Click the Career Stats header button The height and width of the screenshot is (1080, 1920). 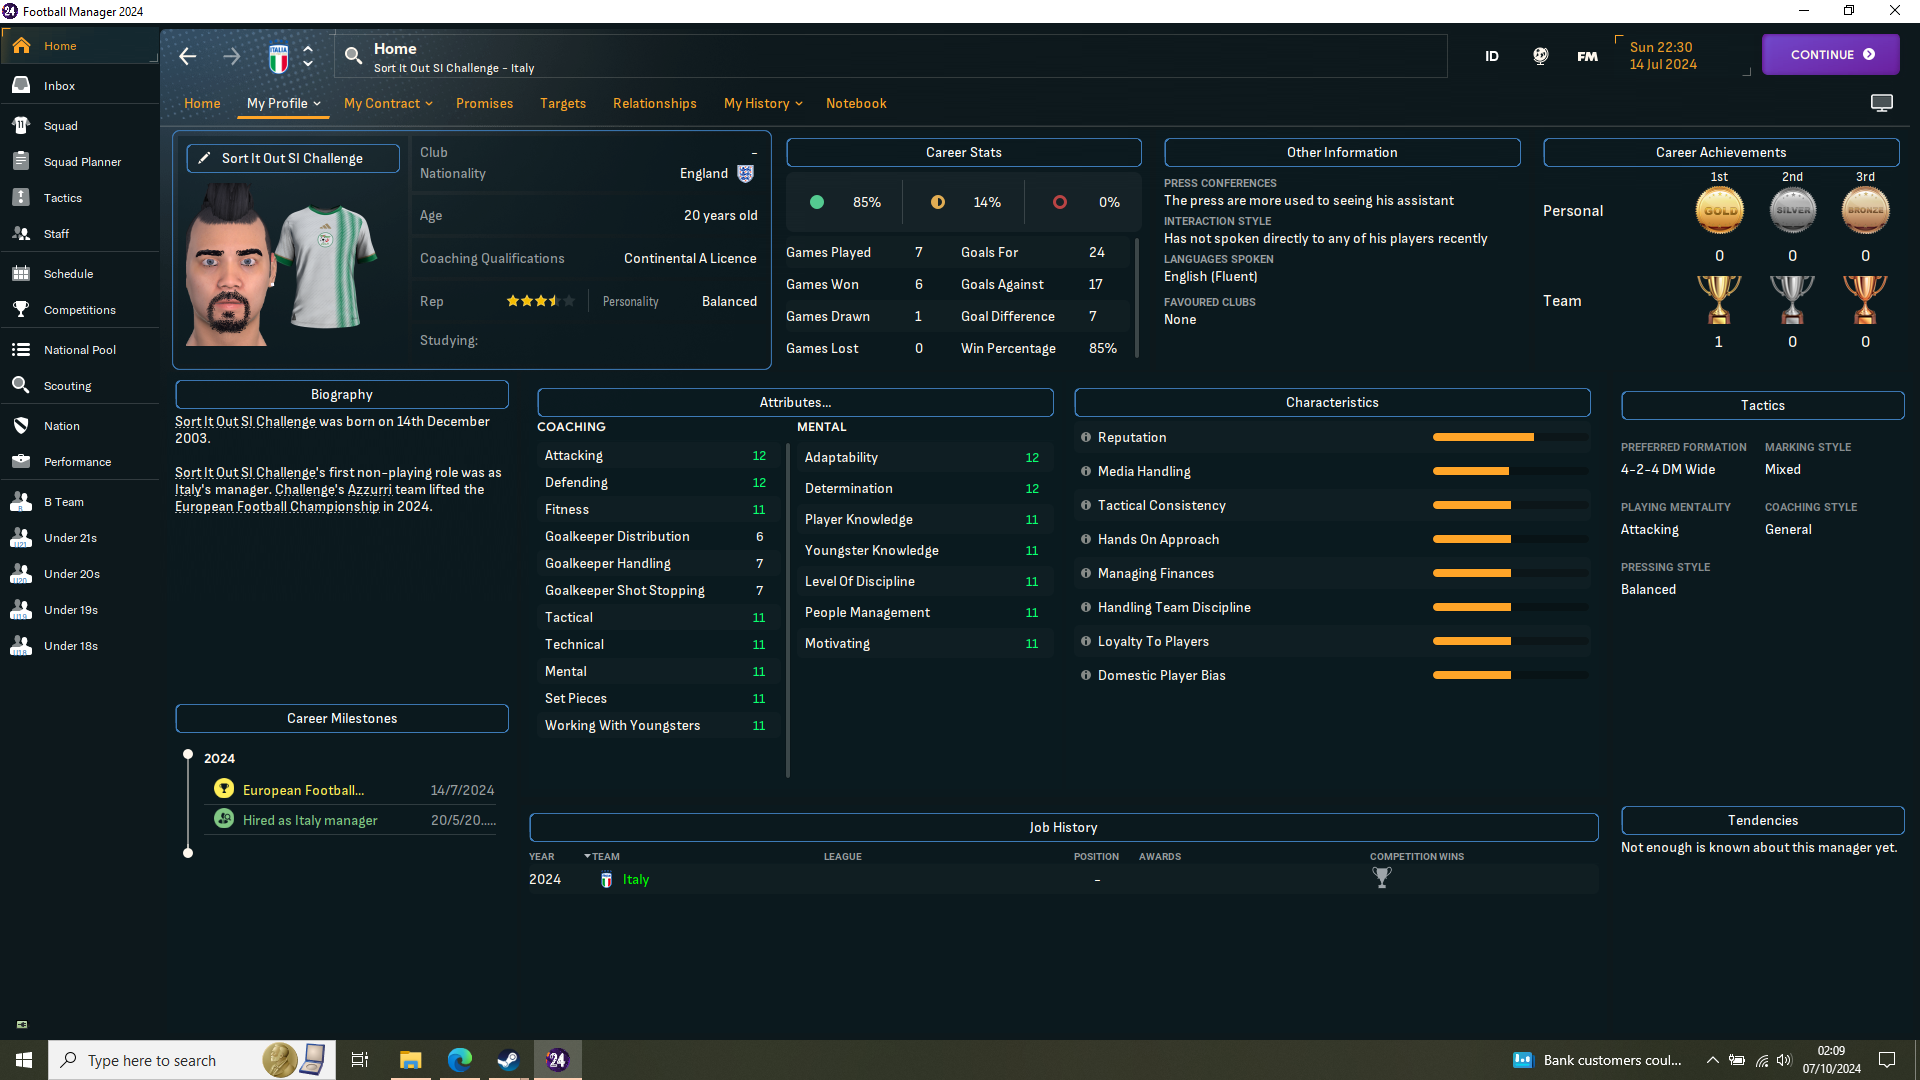963,153
